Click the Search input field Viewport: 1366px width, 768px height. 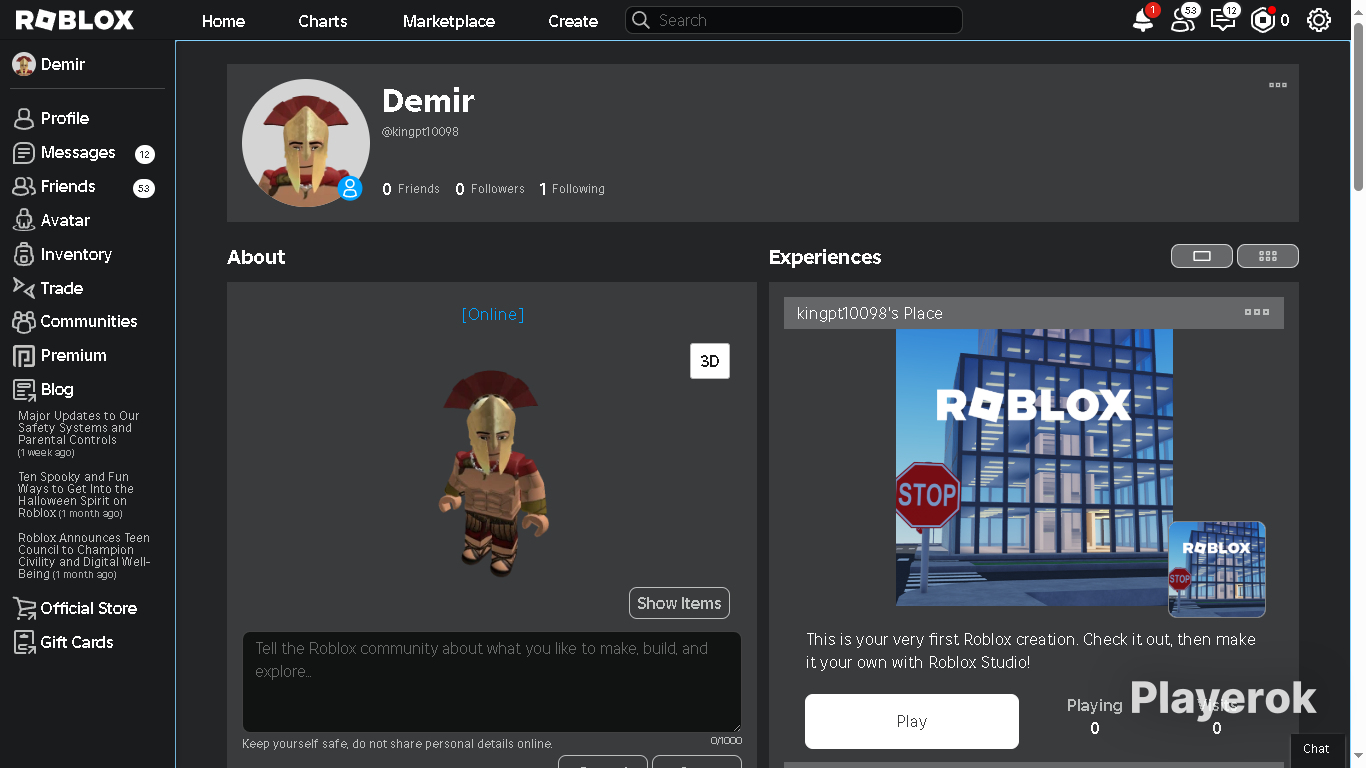coord(794,20)
